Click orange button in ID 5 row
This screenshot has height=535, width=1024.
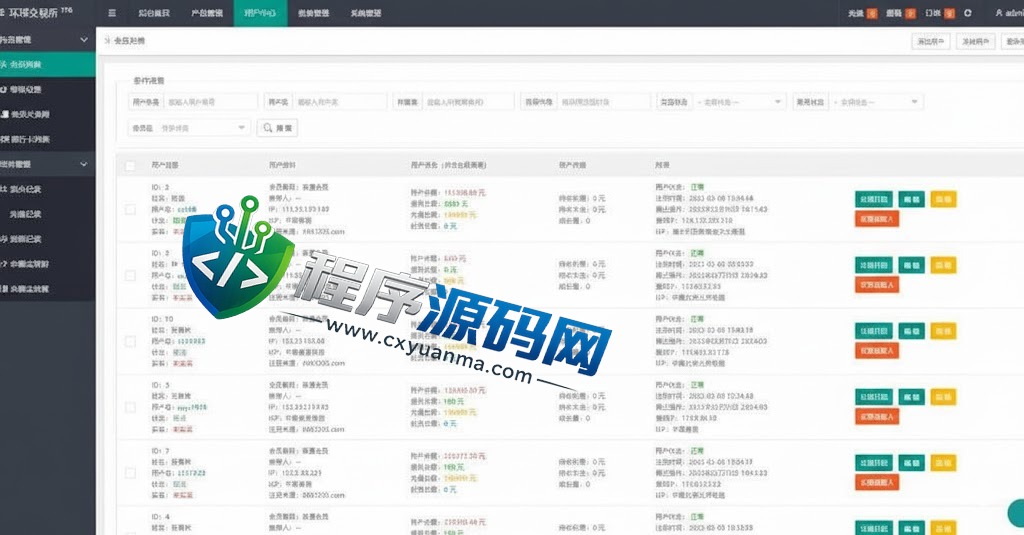(876, 416)
